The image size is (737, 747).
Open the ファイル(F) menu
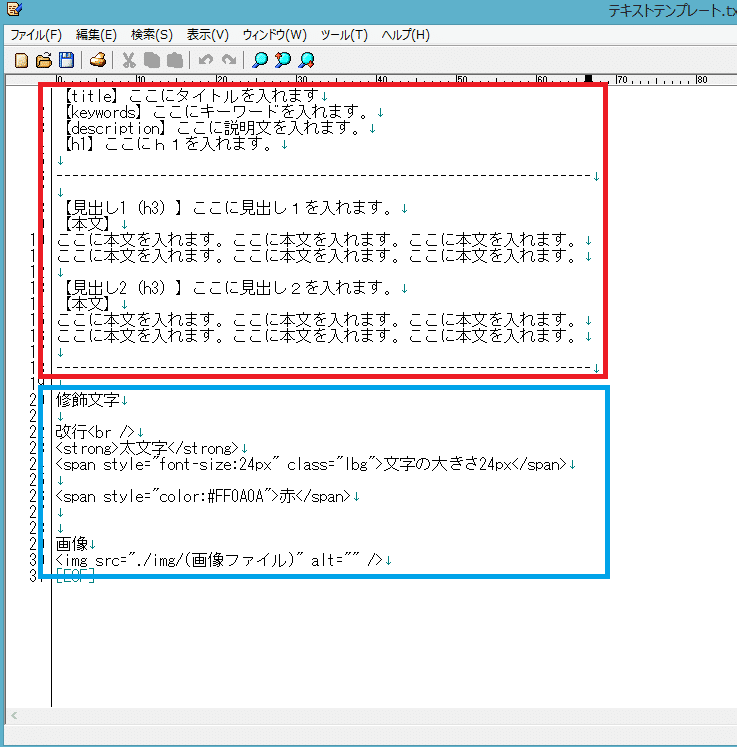tap(36, 35)
